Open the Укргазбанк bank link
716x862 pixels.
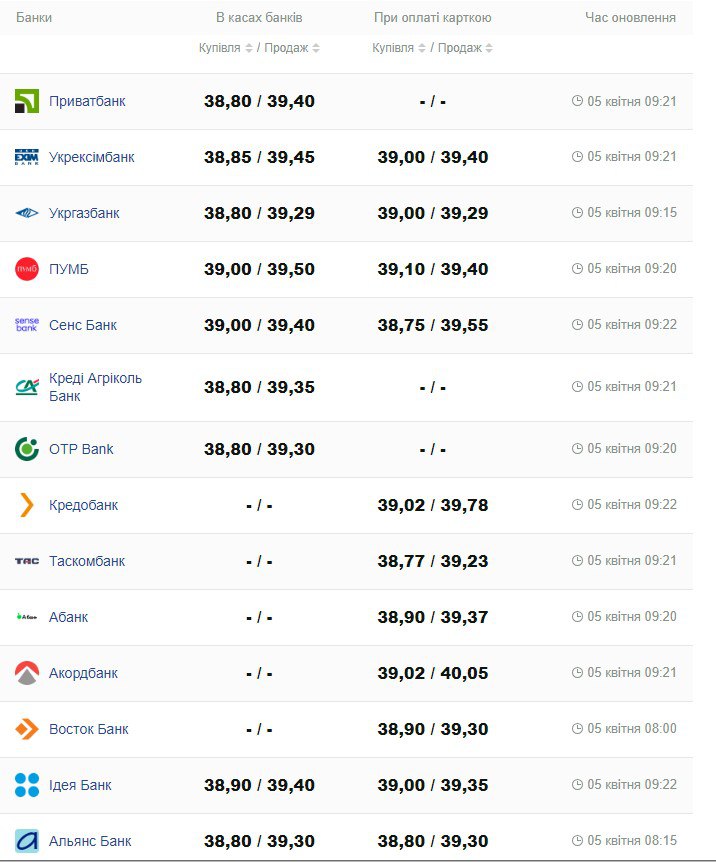point(84,213)
